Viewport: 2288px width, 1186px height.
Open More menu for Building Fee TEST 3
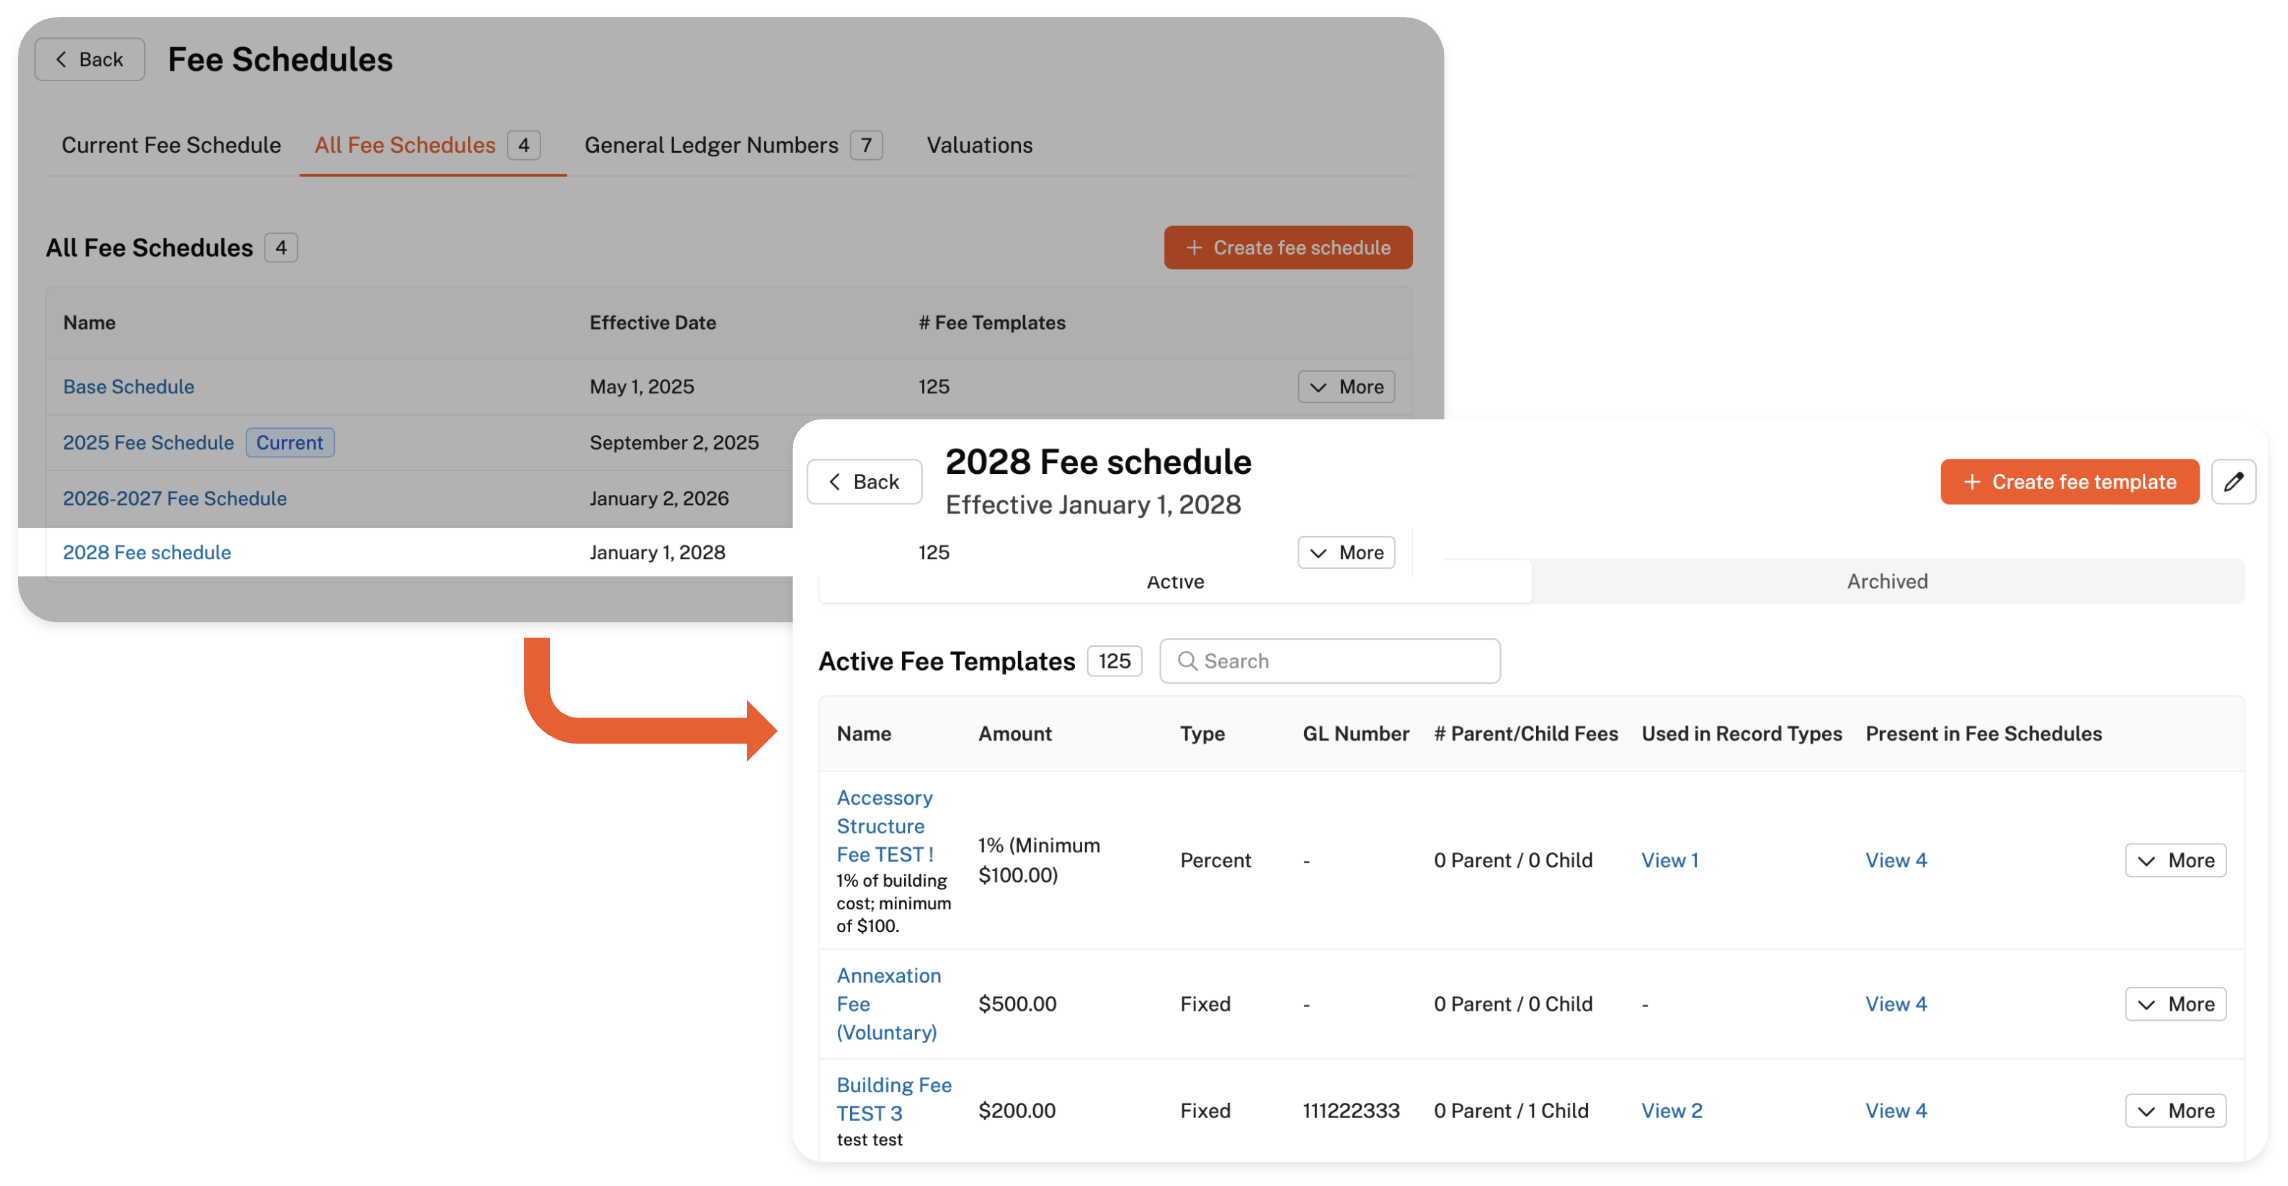tap(2175, 1111)
